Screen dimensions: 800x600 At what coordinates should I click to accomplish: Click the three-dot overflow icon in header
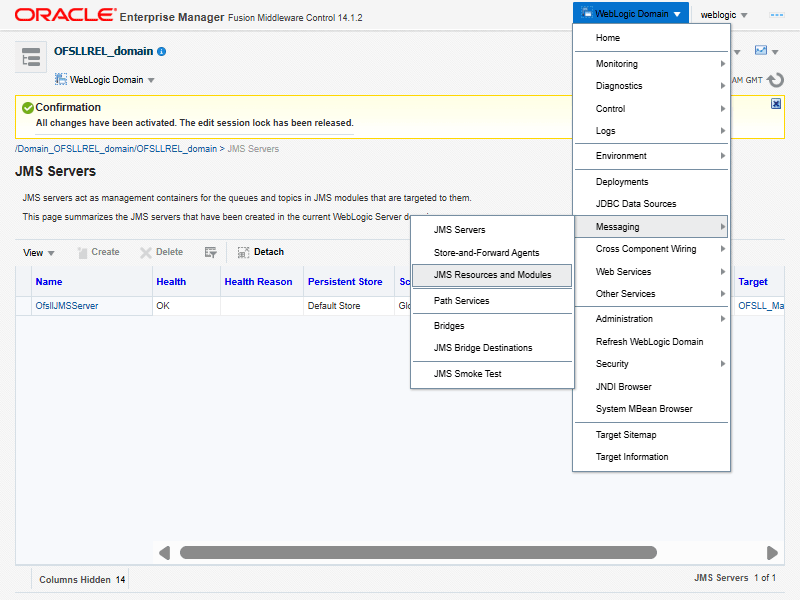(x=777, y=15)
